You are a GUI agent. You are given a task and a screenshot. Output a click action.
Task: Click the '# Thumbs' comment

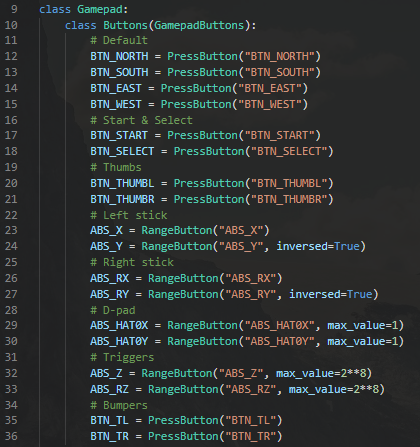click(x=116, y=167)
